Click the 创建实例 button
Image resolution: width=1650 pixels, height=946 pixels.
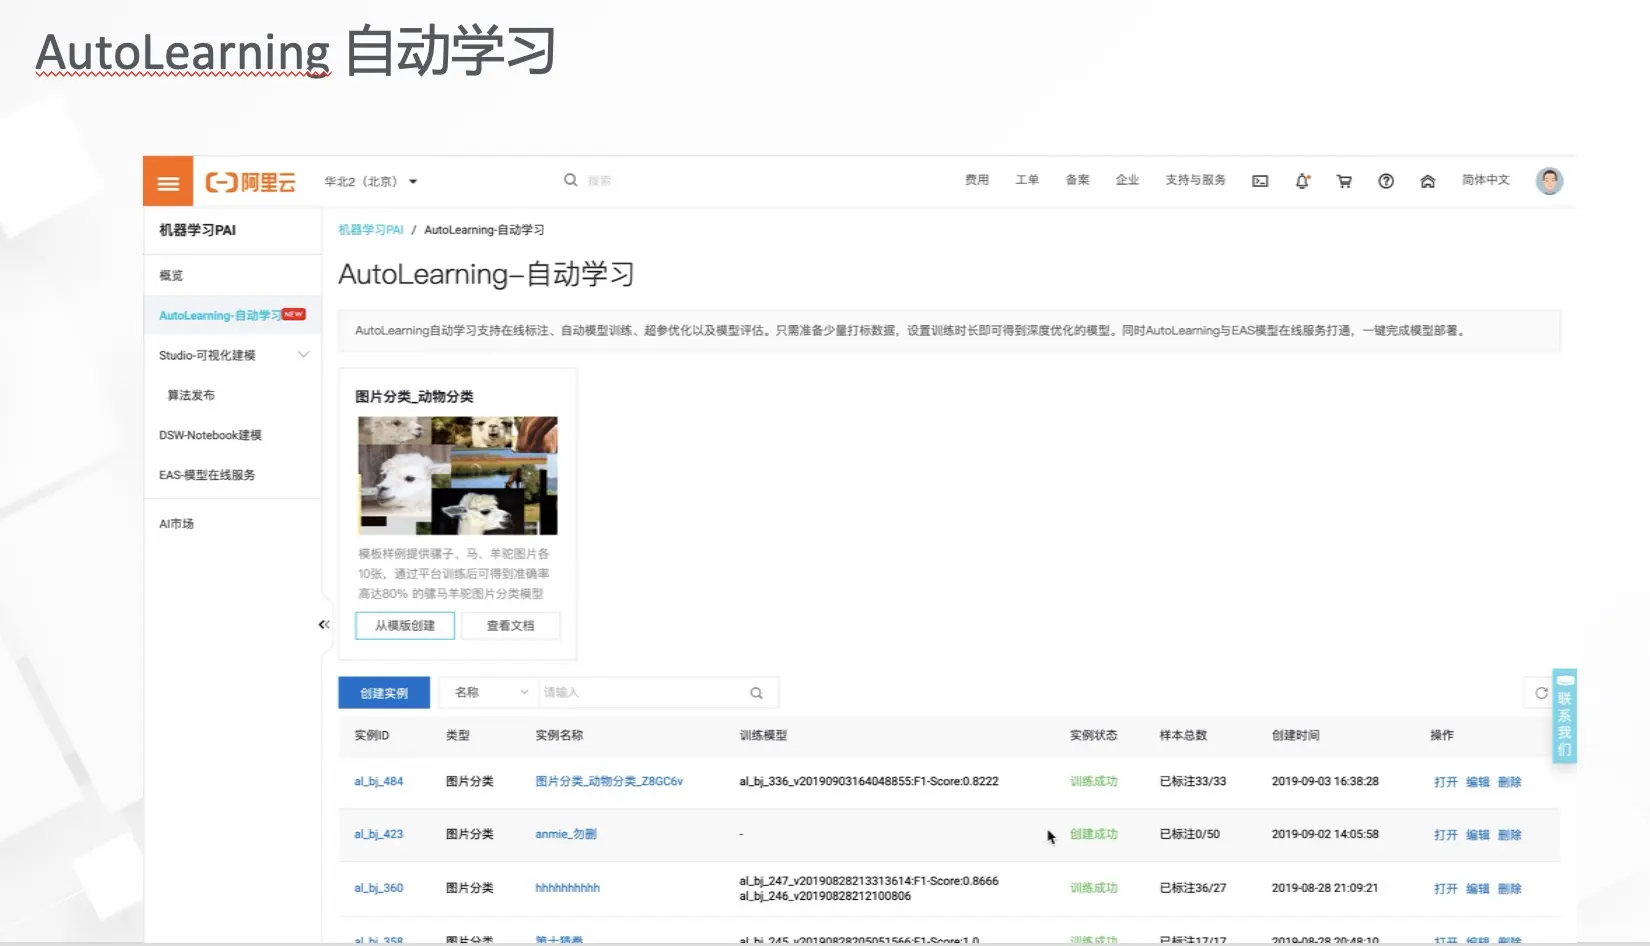pos(384,692)
